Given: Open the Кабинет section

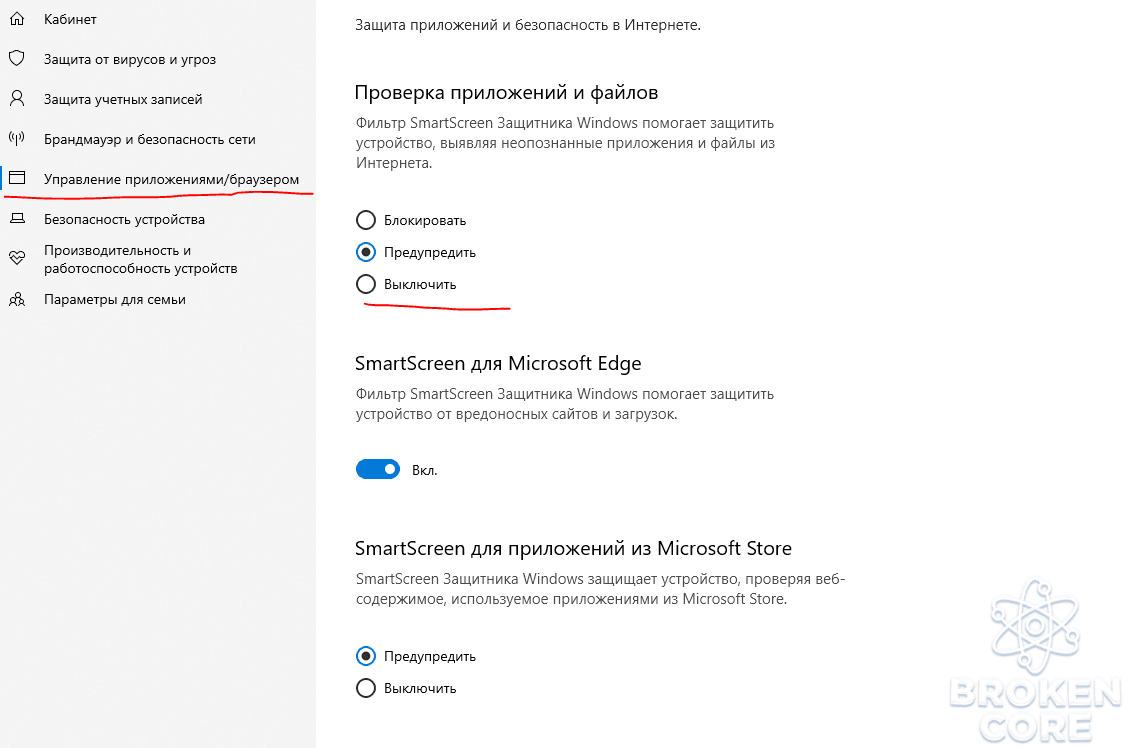Looking at the screenshot, I should pos(70,19).
